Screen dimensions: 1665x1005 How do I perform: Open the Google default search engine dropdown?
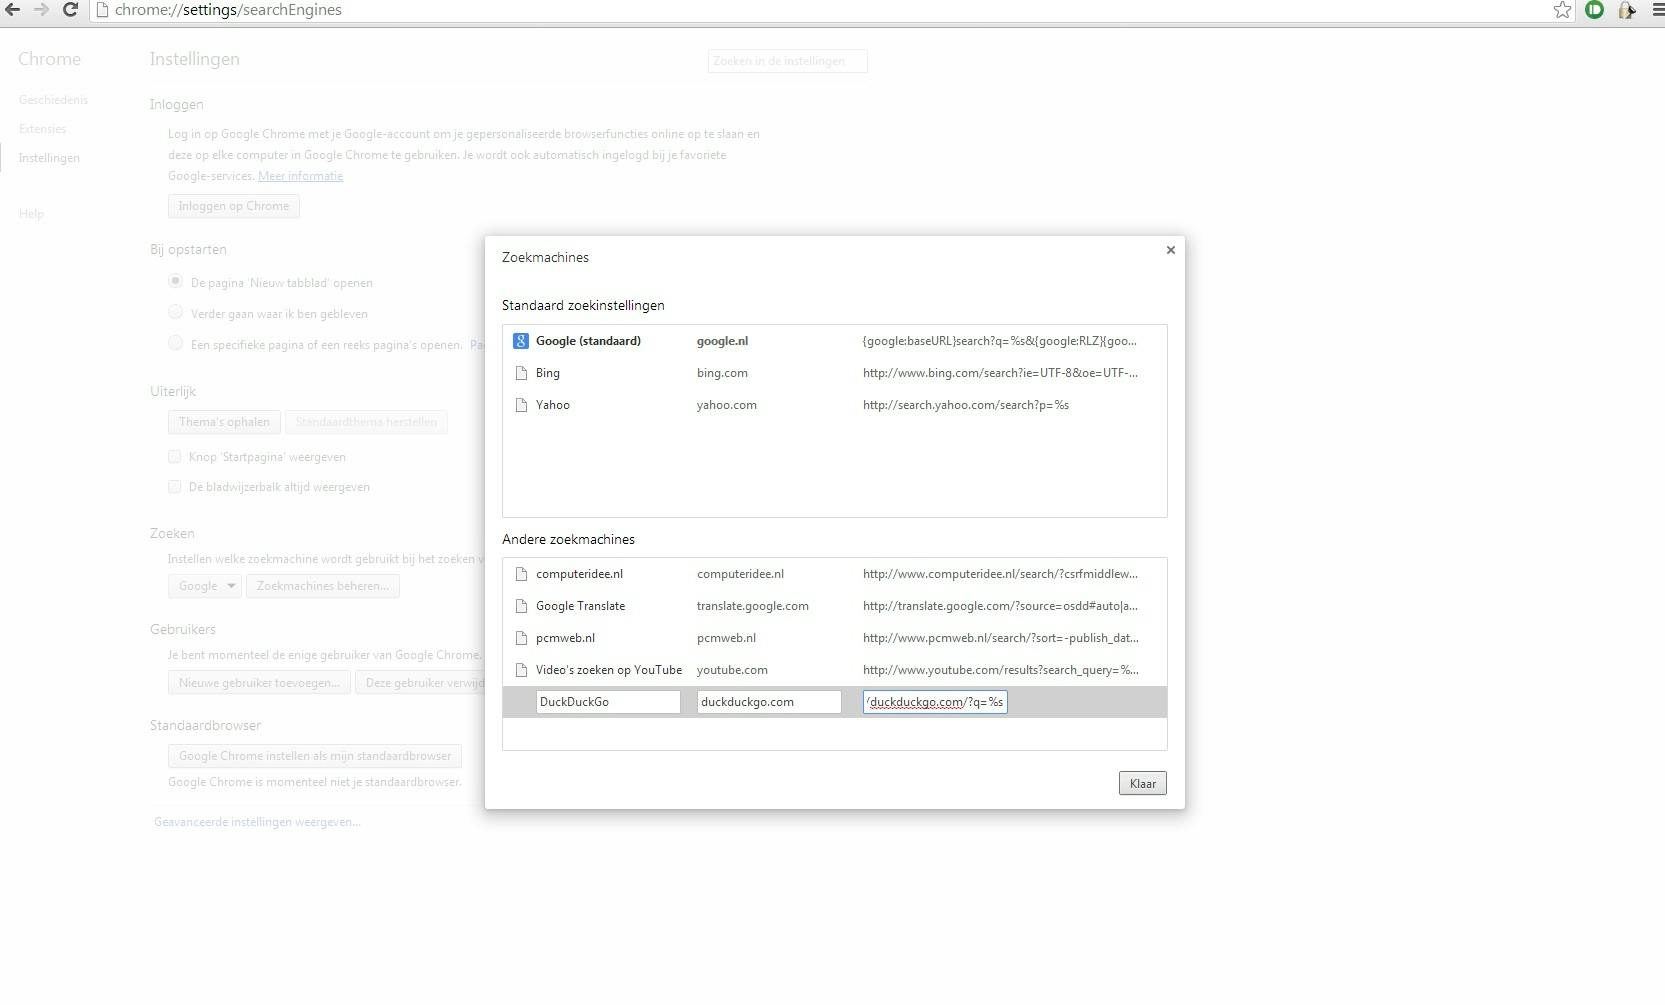tap(204, 586)
